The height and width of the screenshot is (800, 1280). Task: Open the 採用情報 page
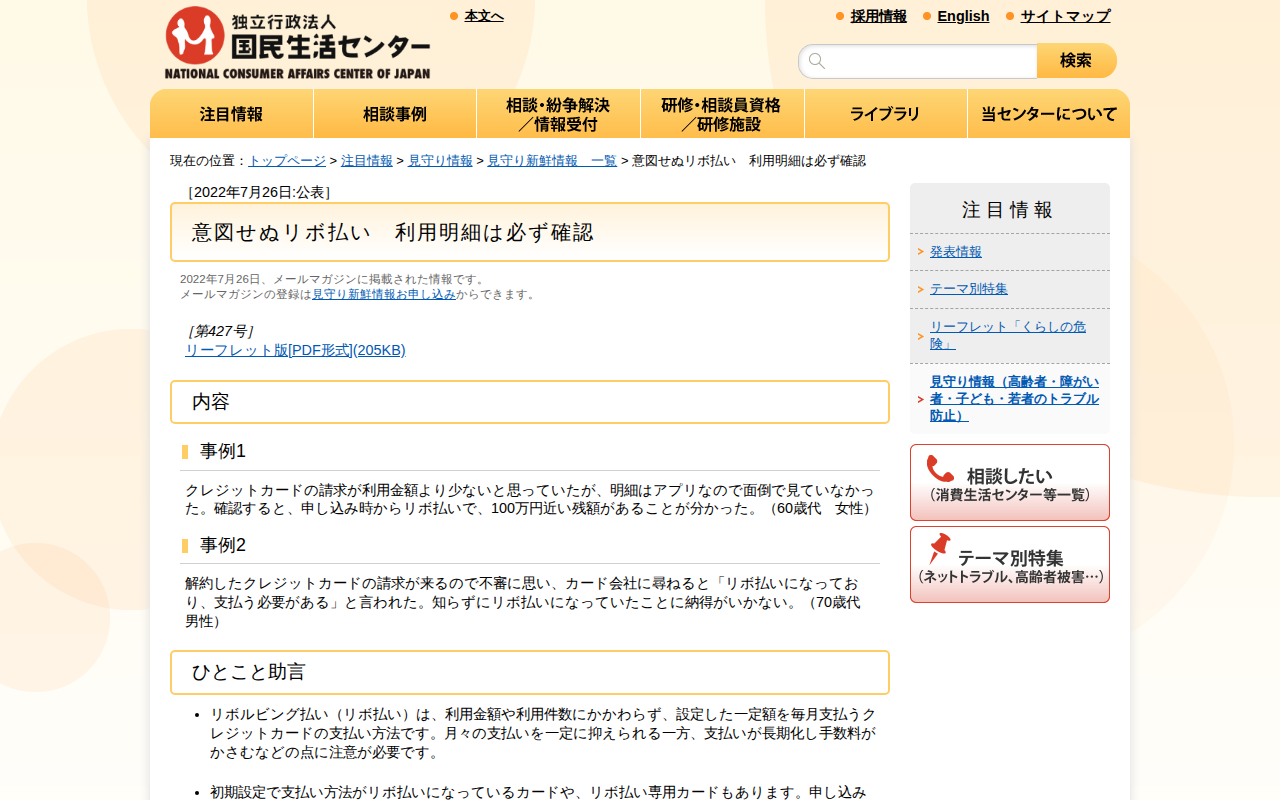tap(878, 16)
